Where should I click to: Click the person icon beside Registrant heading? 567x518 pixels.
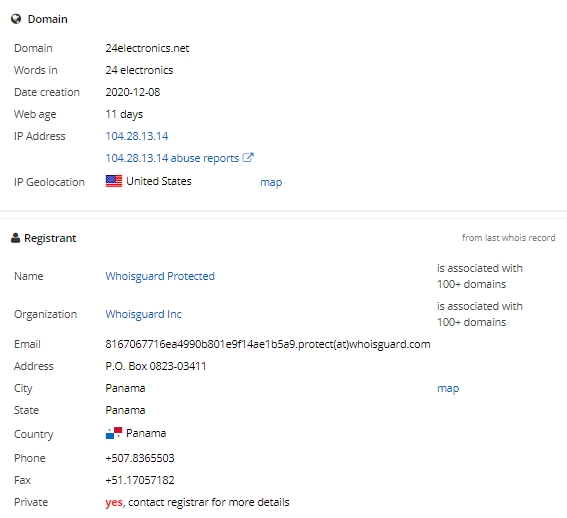click(15, 238)
